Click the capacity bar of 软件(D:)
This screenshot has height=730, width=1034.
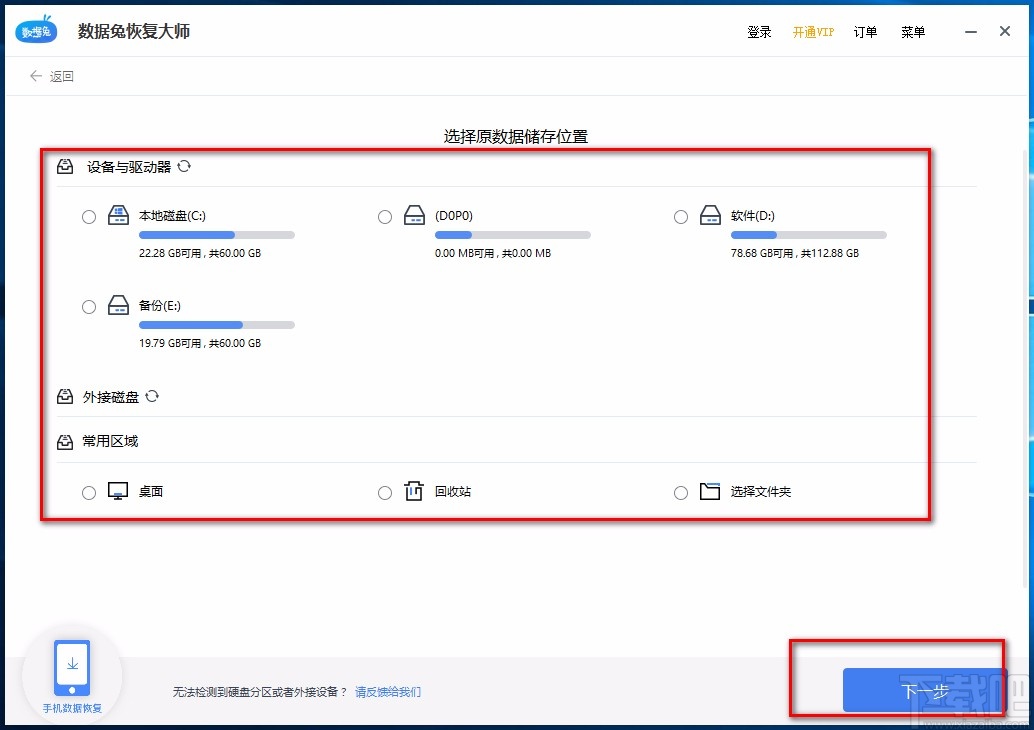(x=808, y=234)
